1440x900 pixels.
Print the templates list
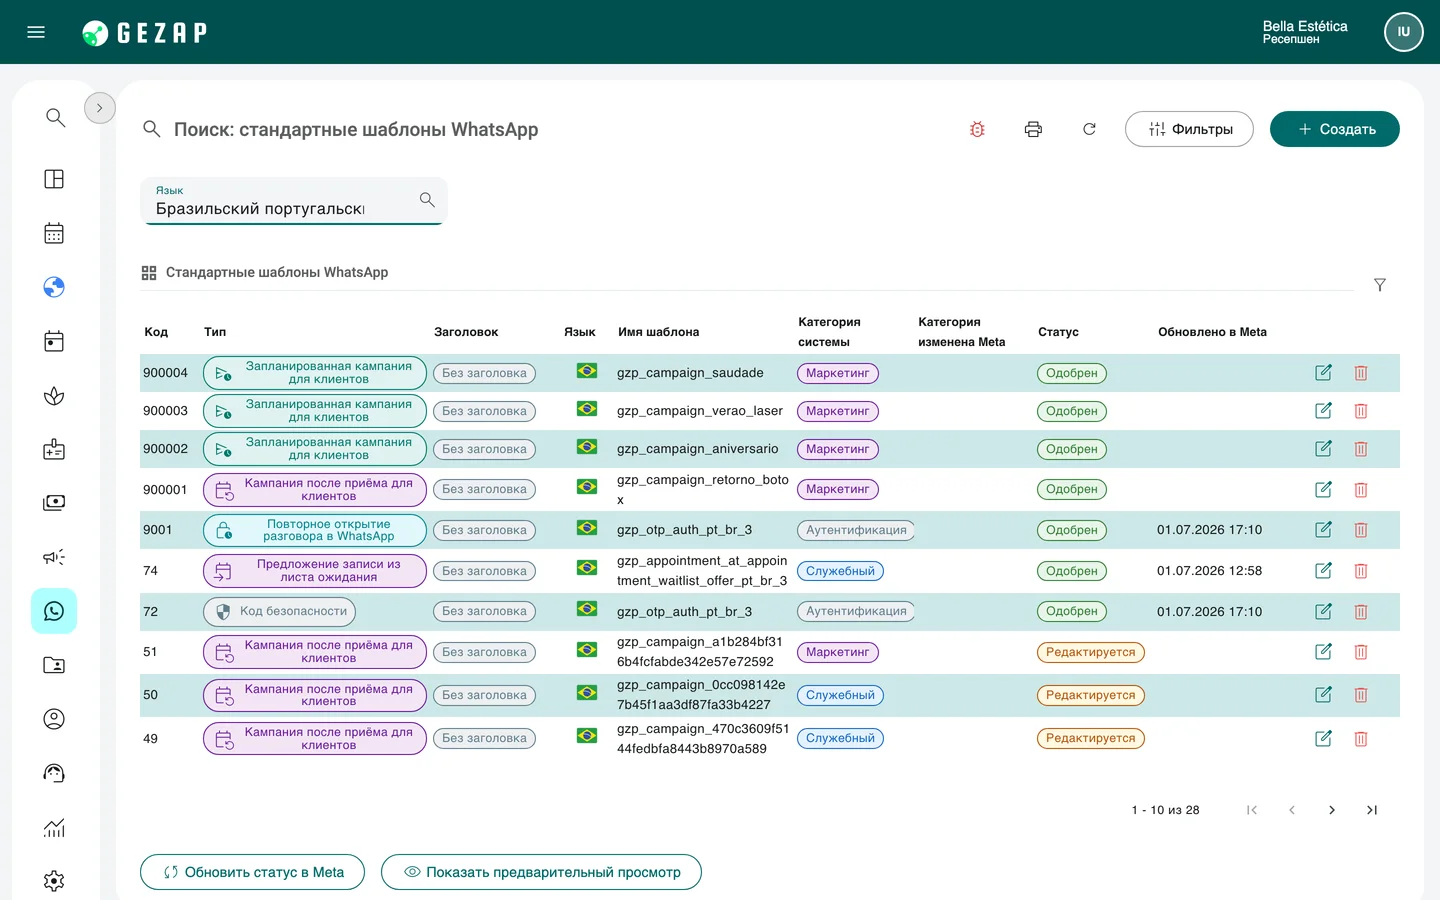[1033, 129]
